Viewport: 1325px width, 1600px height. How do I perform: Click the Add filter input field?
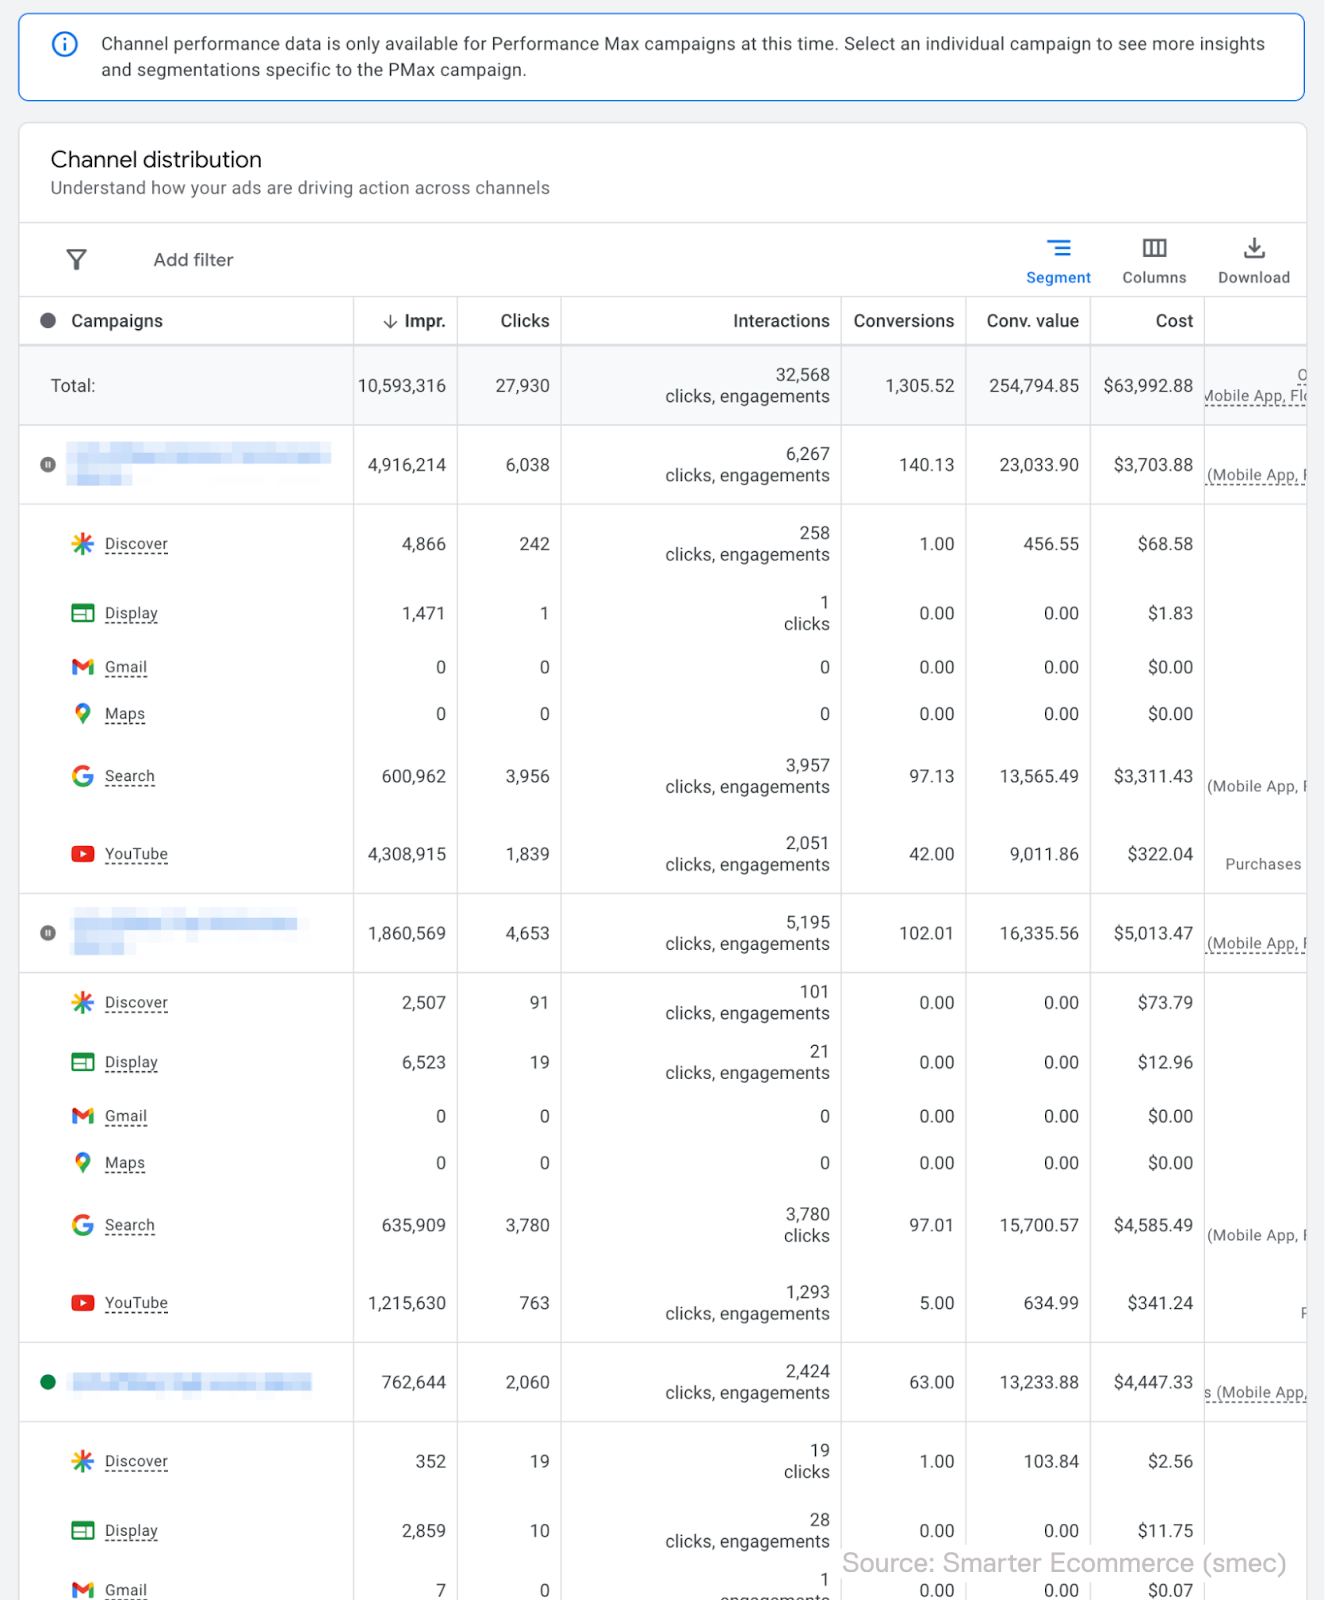[193, 260]
